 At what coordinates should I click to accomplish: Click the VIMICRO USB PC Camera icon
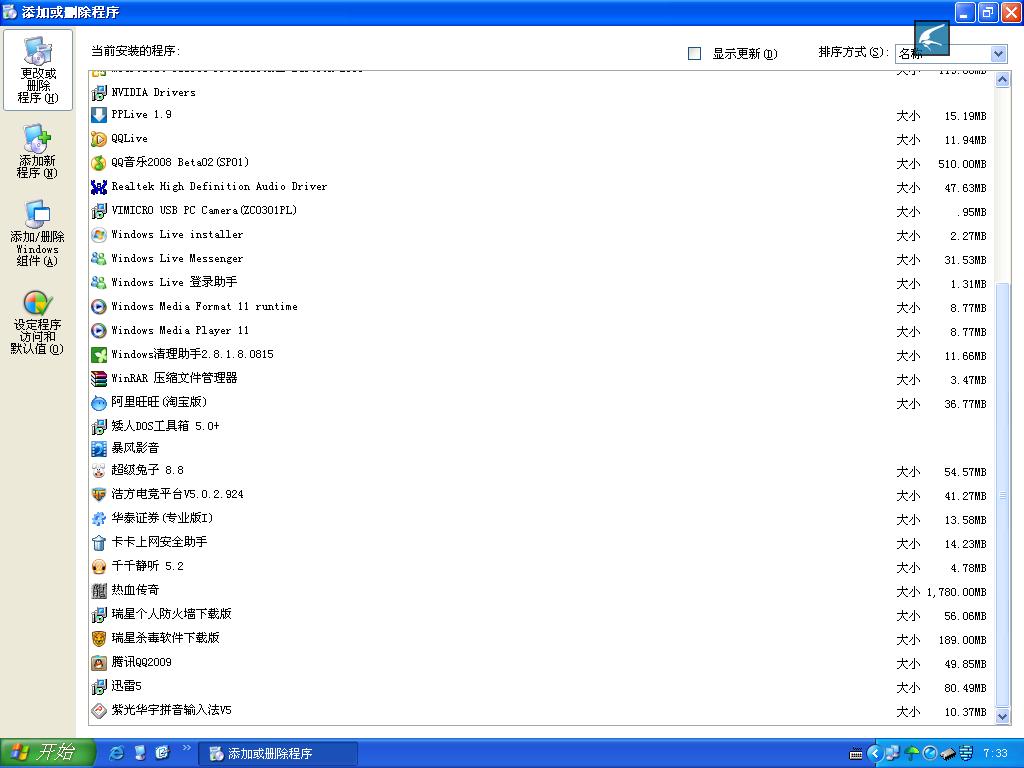point(99,211)
